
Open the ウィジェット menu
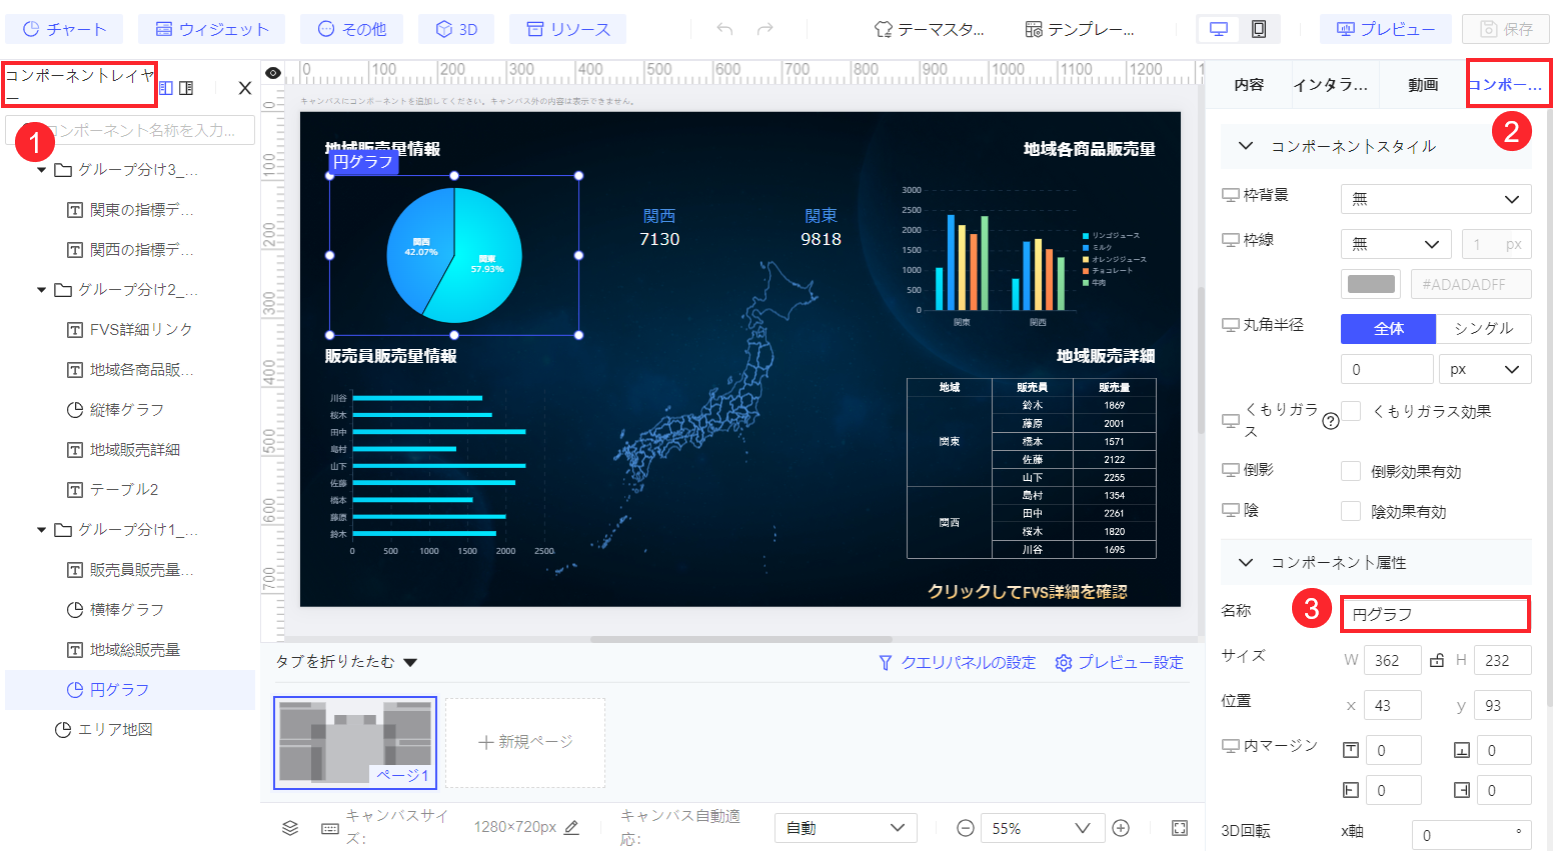click(212, 29)
